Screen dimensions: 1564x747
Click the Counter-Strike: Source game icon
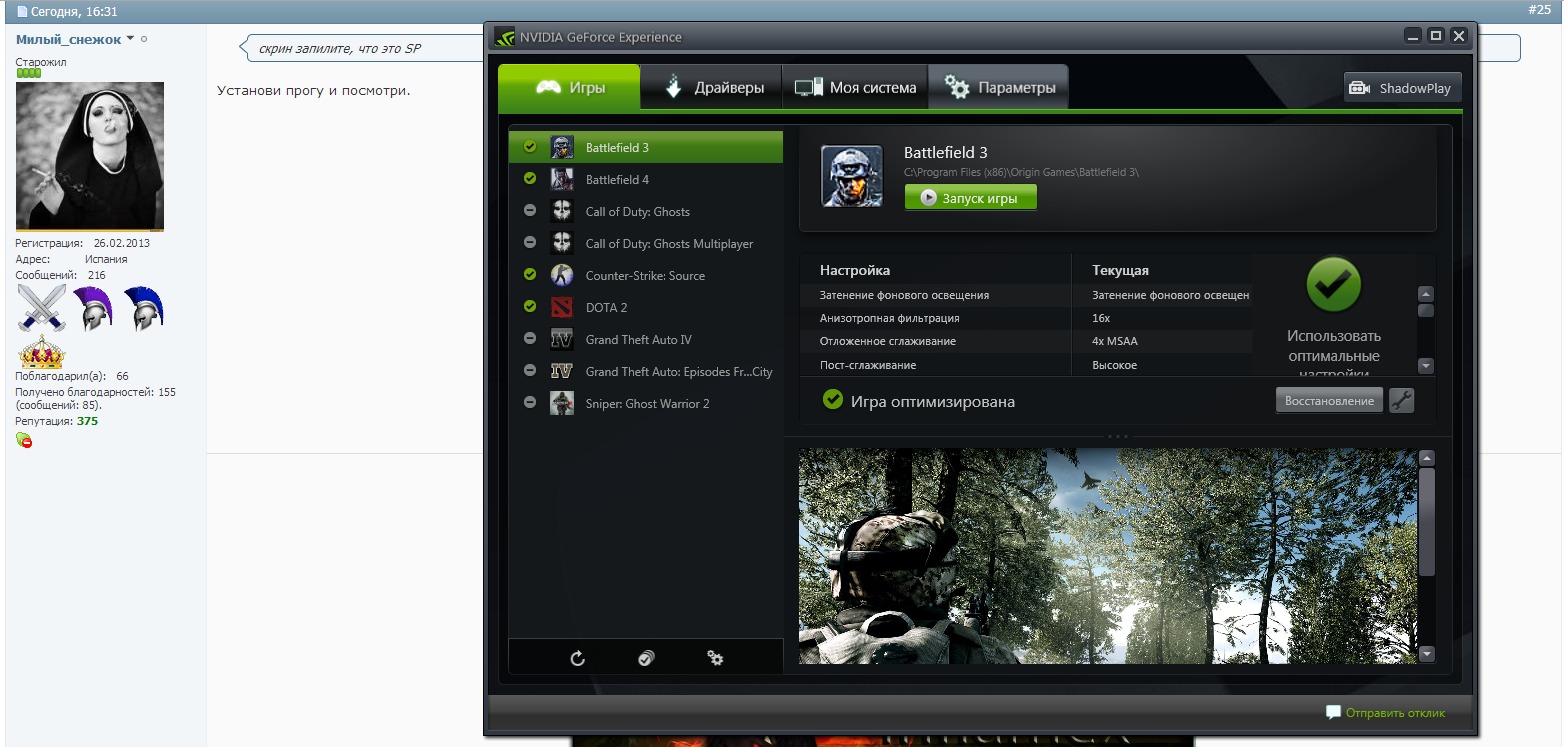point(562,276)
